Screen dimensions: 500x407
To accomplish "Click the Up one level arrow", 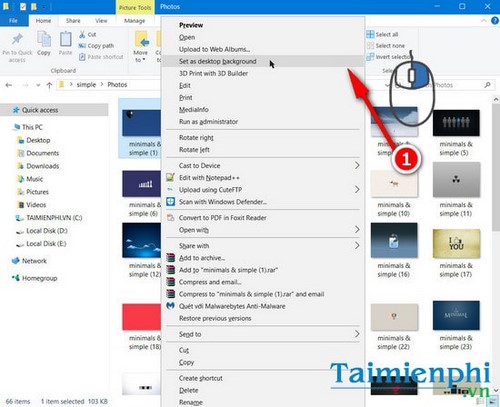I will 49,85.
